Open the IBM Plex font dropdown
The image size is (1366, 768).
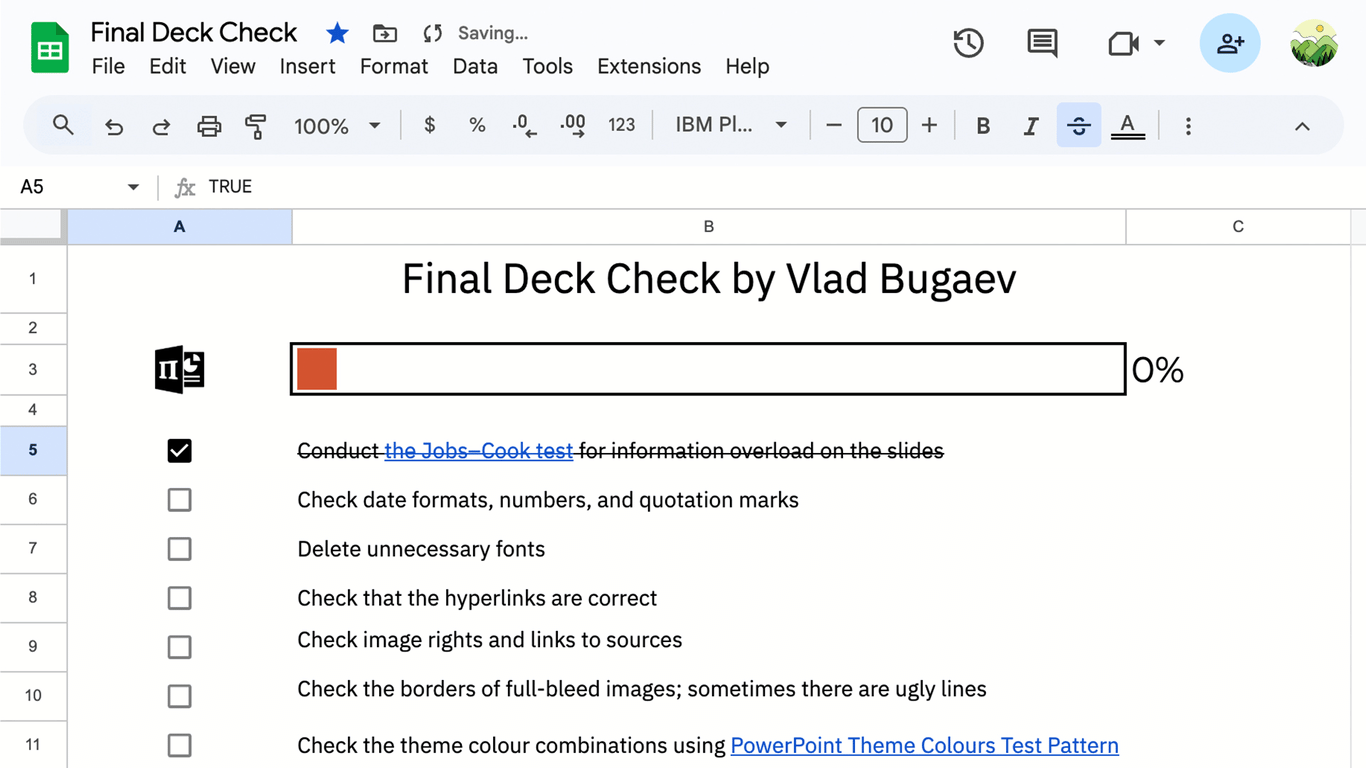click(731, 125)
